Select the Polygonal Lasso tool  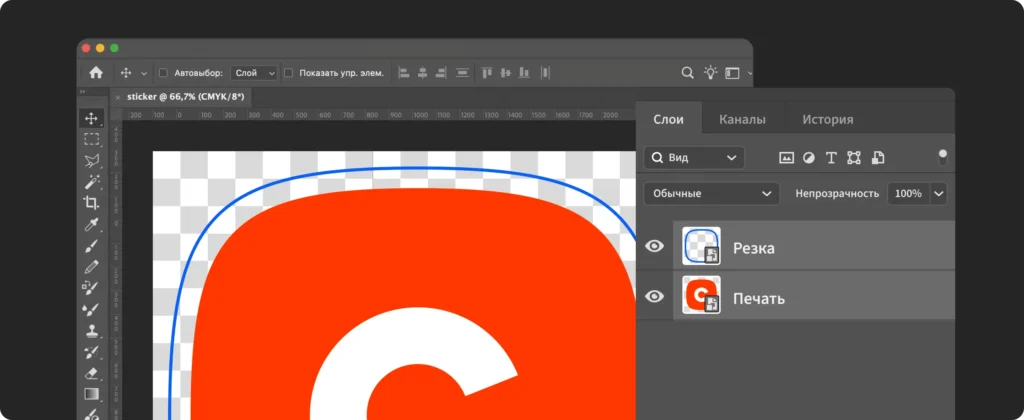tap(91, 161)
